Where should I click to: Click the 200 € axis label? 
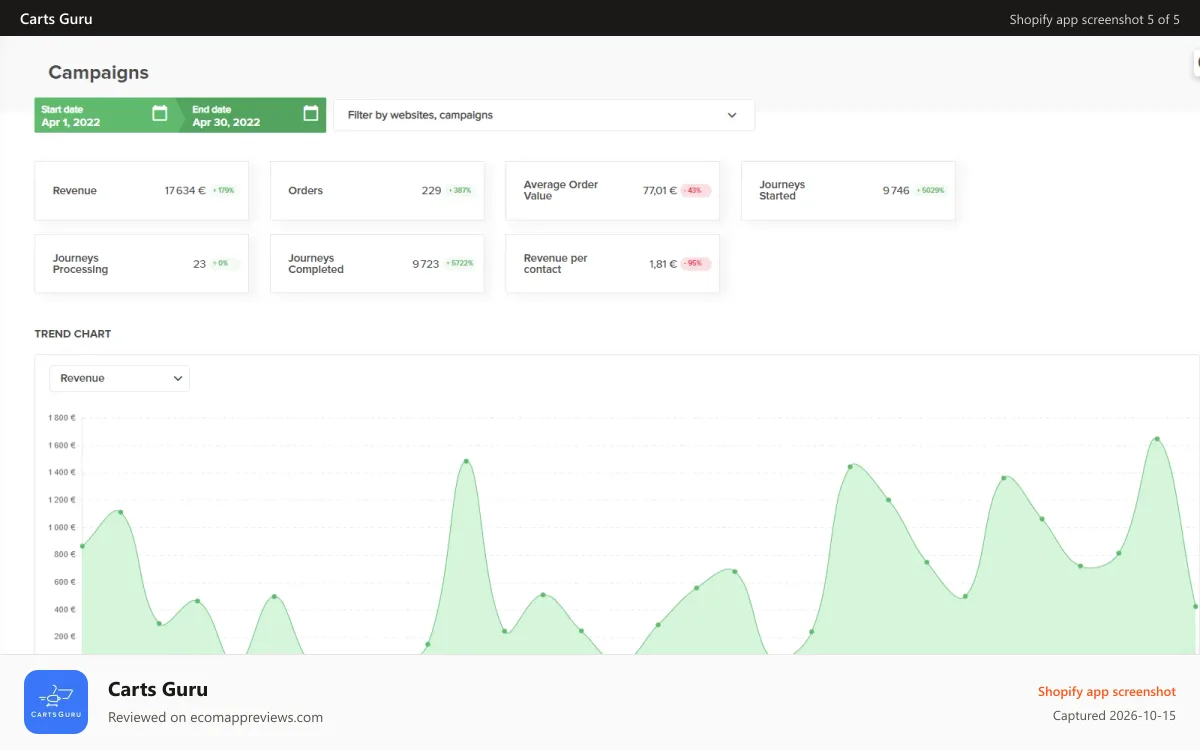[65, 636]
